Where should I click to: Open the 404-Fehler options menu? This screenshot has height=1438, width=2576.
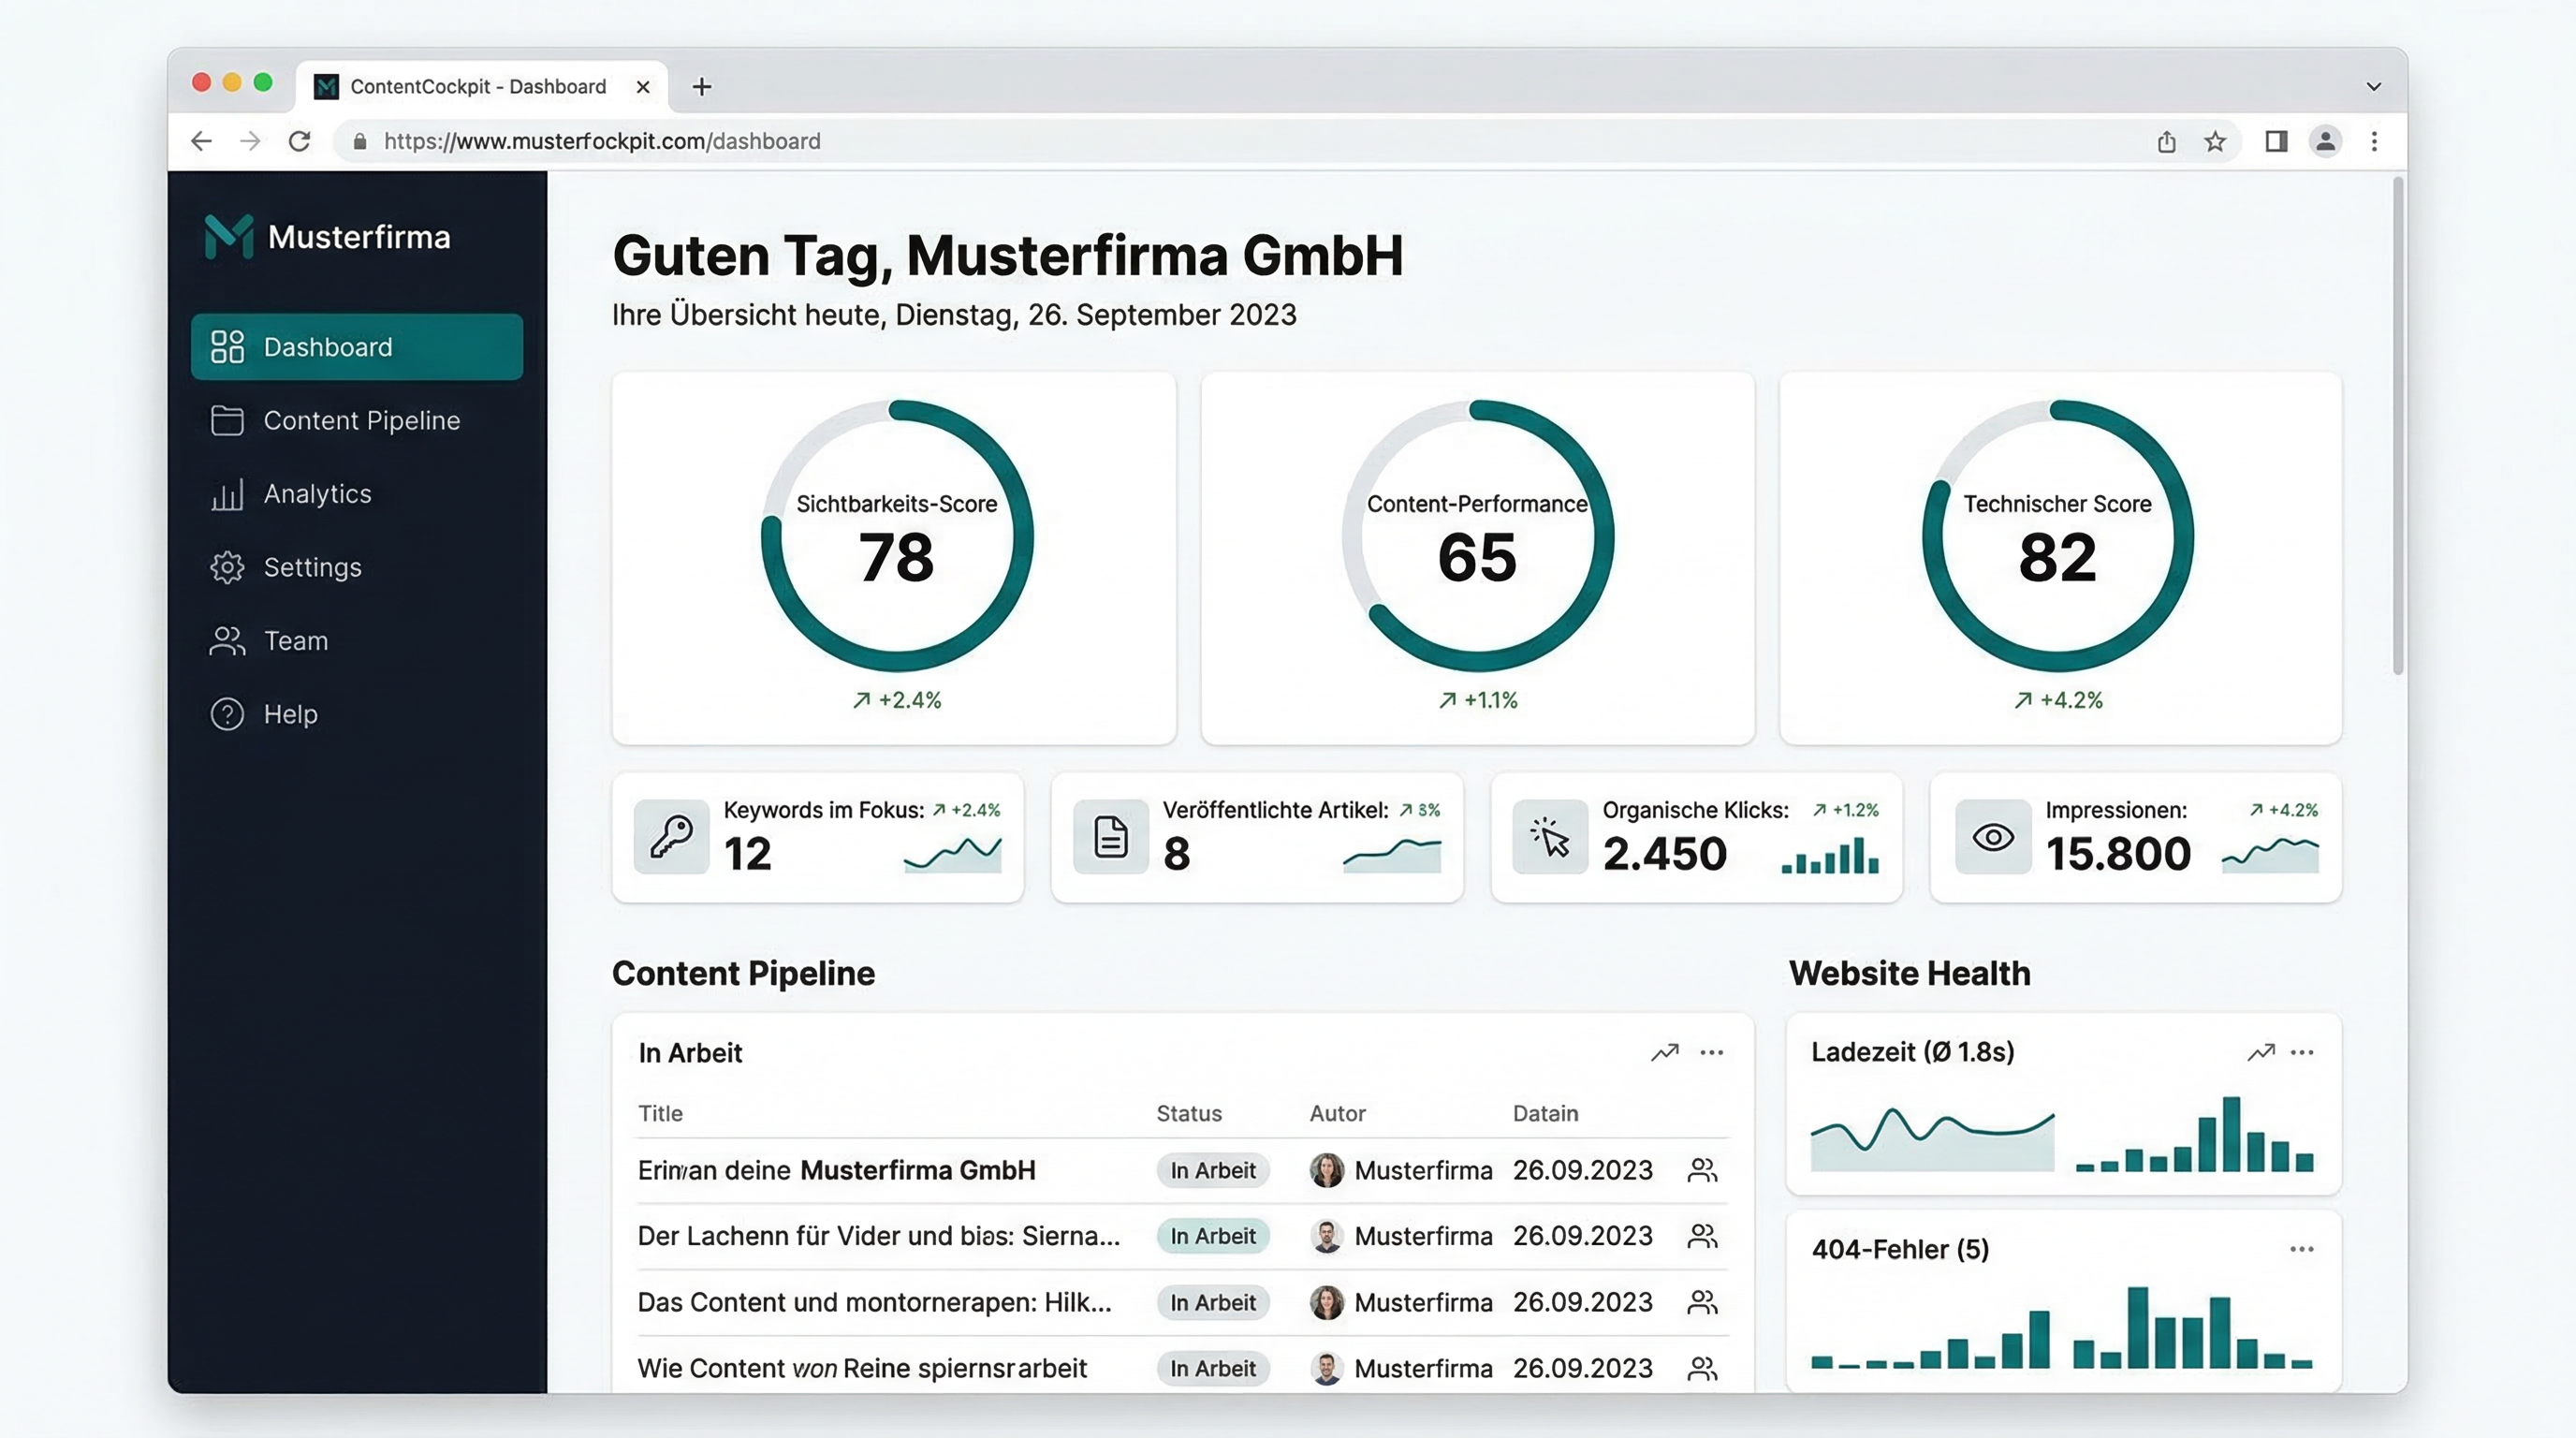(x=2303, y=1248)
